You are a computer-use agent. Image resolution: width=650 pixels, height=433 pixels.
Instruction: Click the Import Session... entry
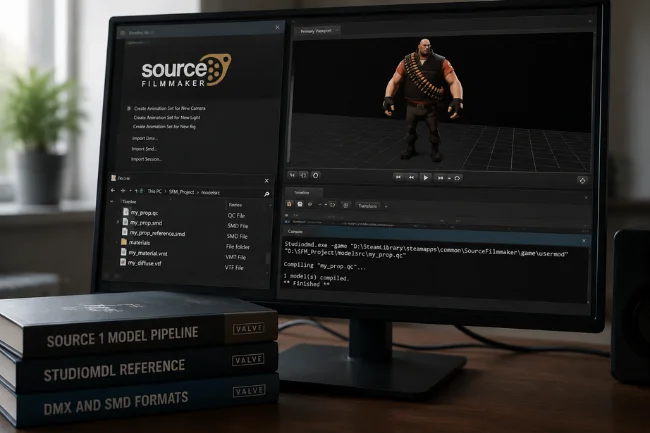(x=146, y=159)
